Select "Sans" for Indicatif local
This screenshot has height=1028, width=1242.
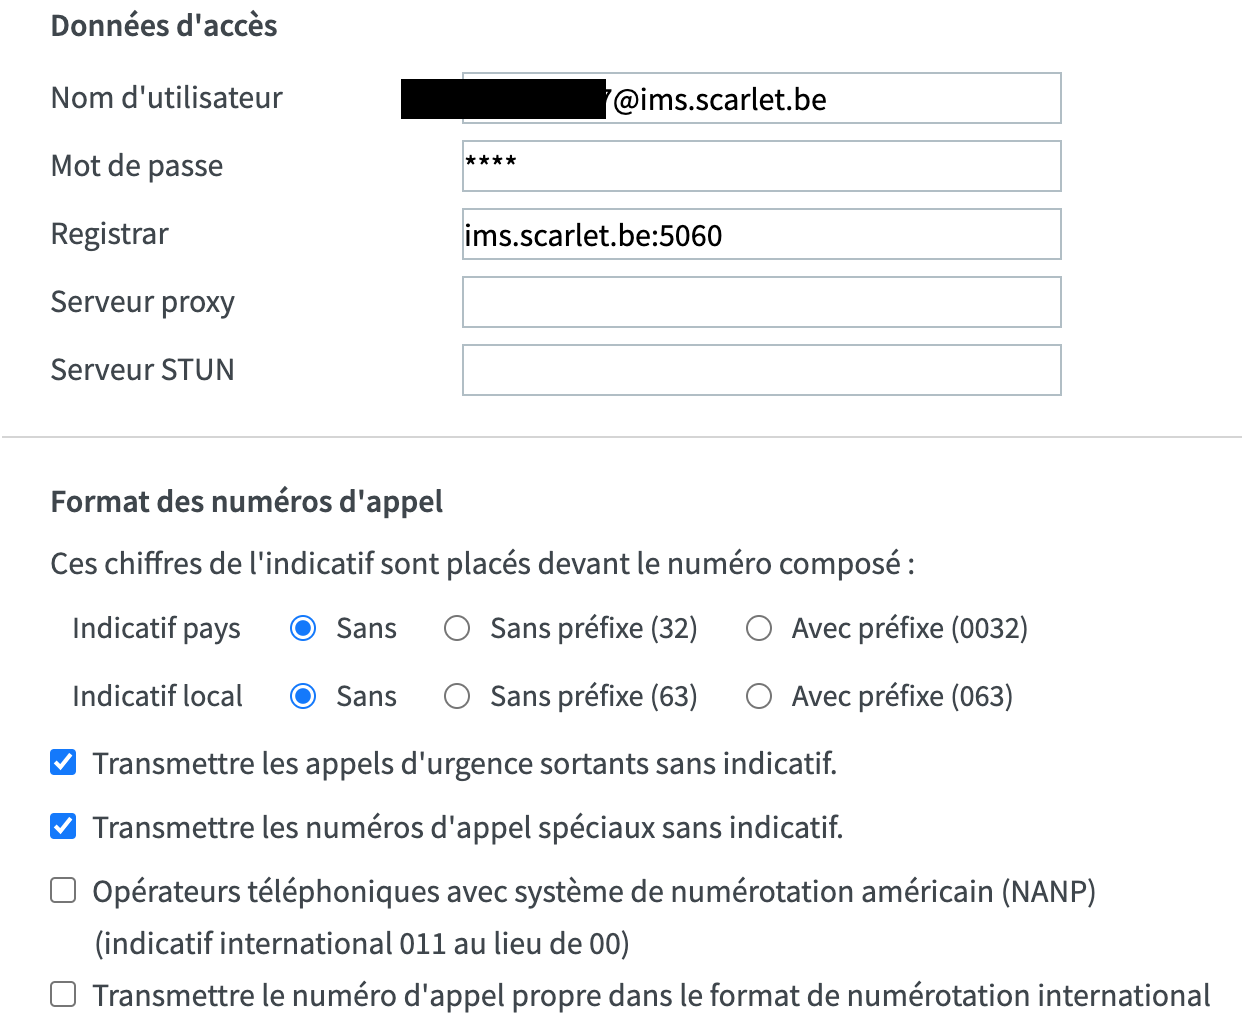(303, 696)
